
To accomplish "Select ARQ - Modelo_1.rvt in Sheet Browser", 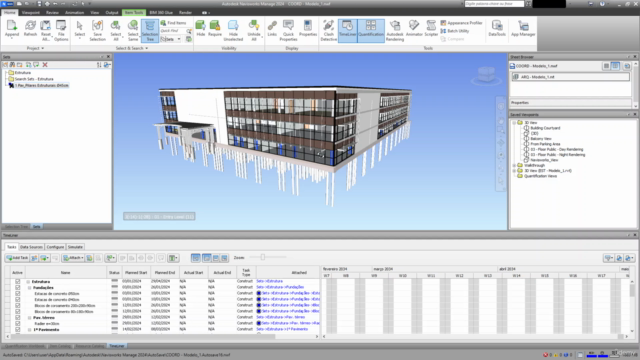I will [x=570, y=77].
